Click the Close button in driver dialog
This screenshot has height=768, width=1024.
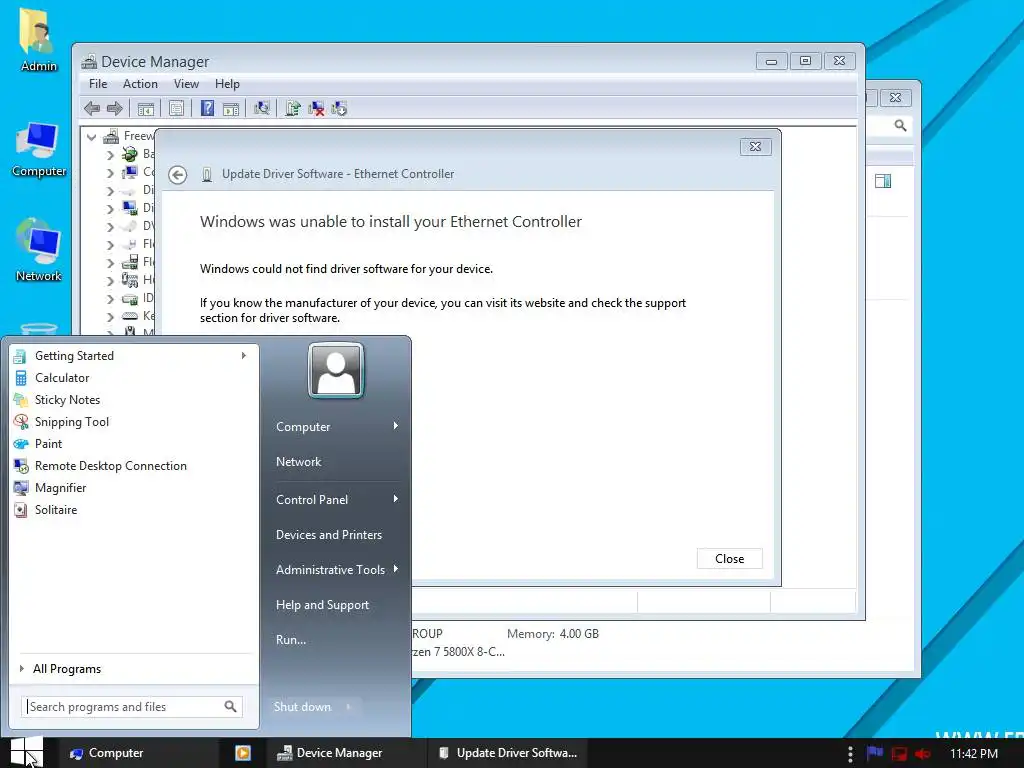pos(729,559)
